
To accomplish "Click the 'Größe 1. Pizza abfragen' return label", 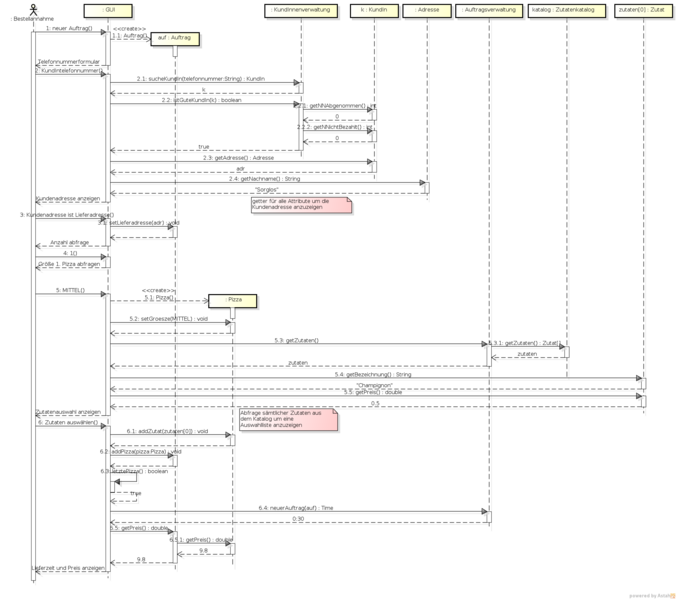I will pyautogui.click(x=69, y=264).
